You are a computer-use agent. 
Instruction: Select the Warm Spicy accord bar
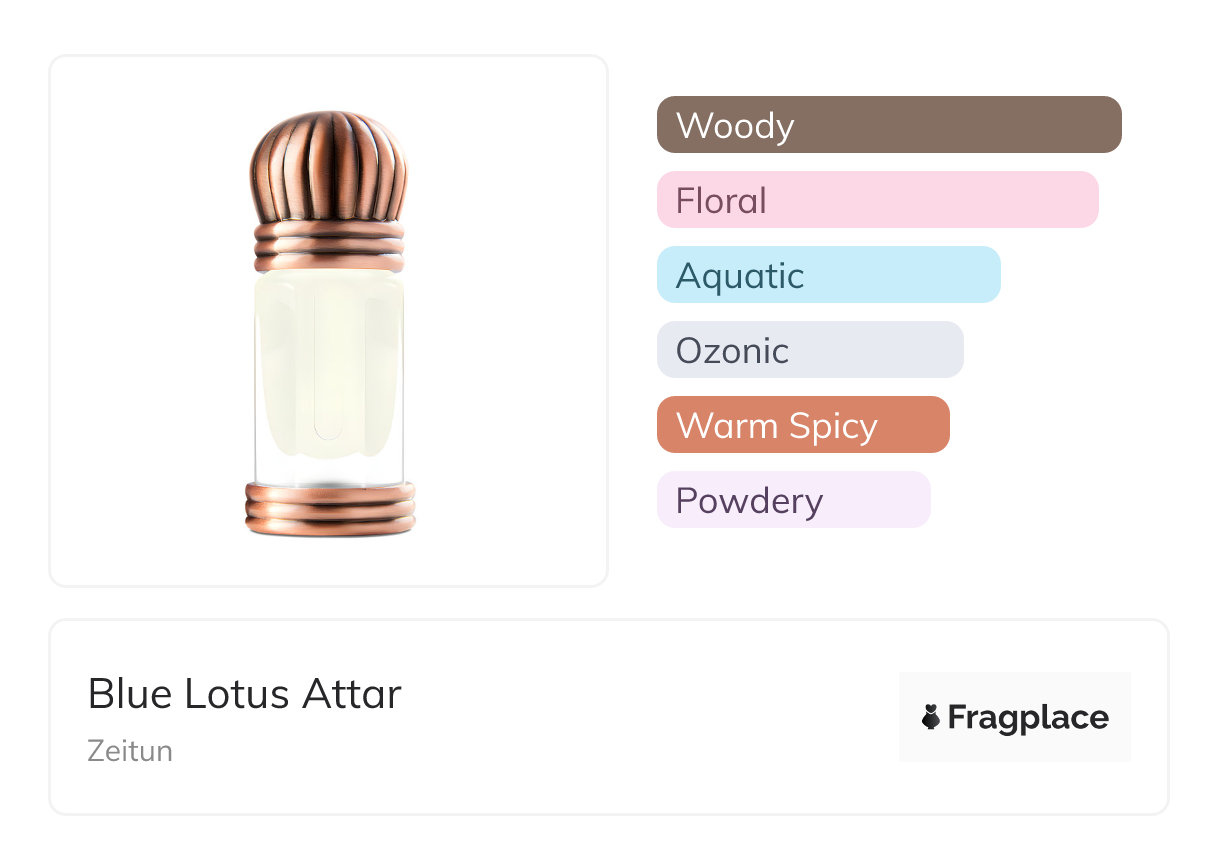(x=803, y=425)
